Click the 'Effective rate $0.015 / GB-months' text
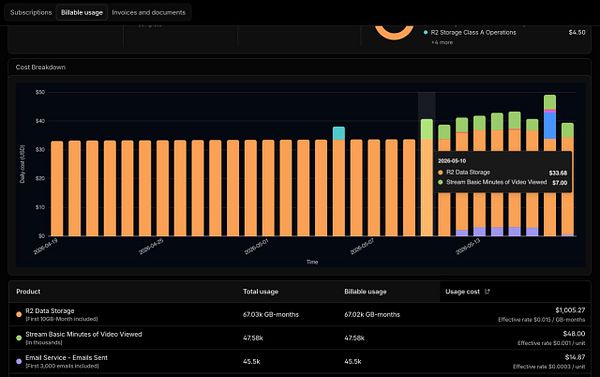 click(x=541, y=320)
